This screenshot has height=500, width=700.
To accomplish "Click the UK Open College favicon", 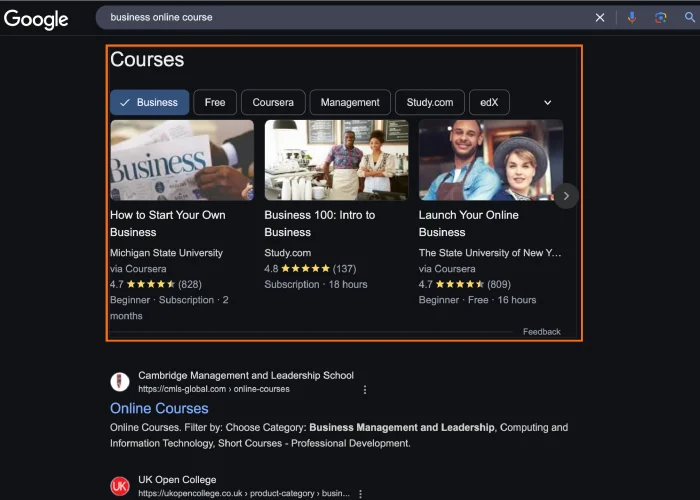I will 120,486.
